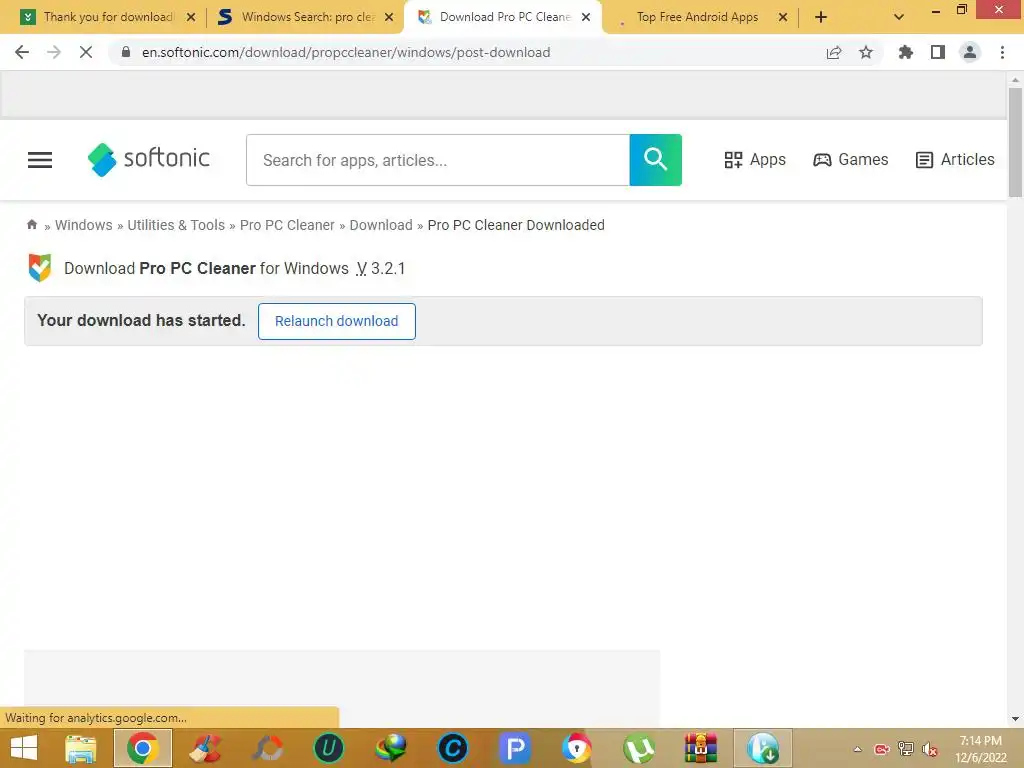Open Internet Download Manager taskbar icon
Screen dimensions: 1024x768
tap(391, 748)
